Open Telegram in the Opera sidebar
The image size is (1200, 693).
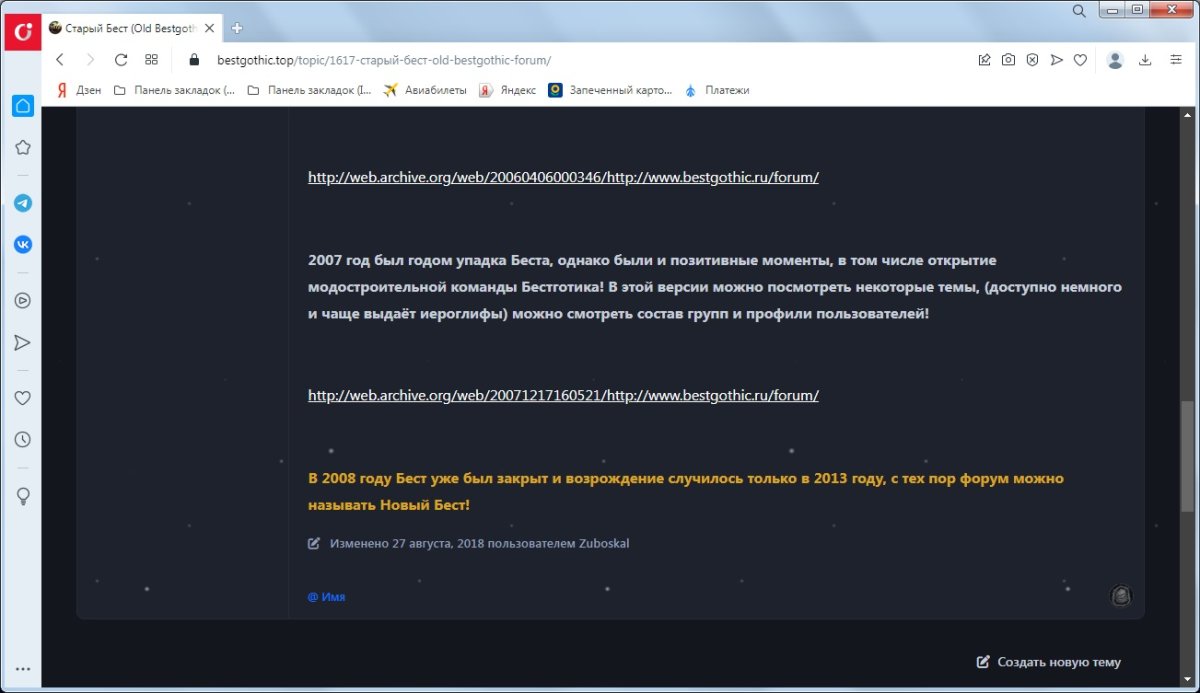pos(22,203)
